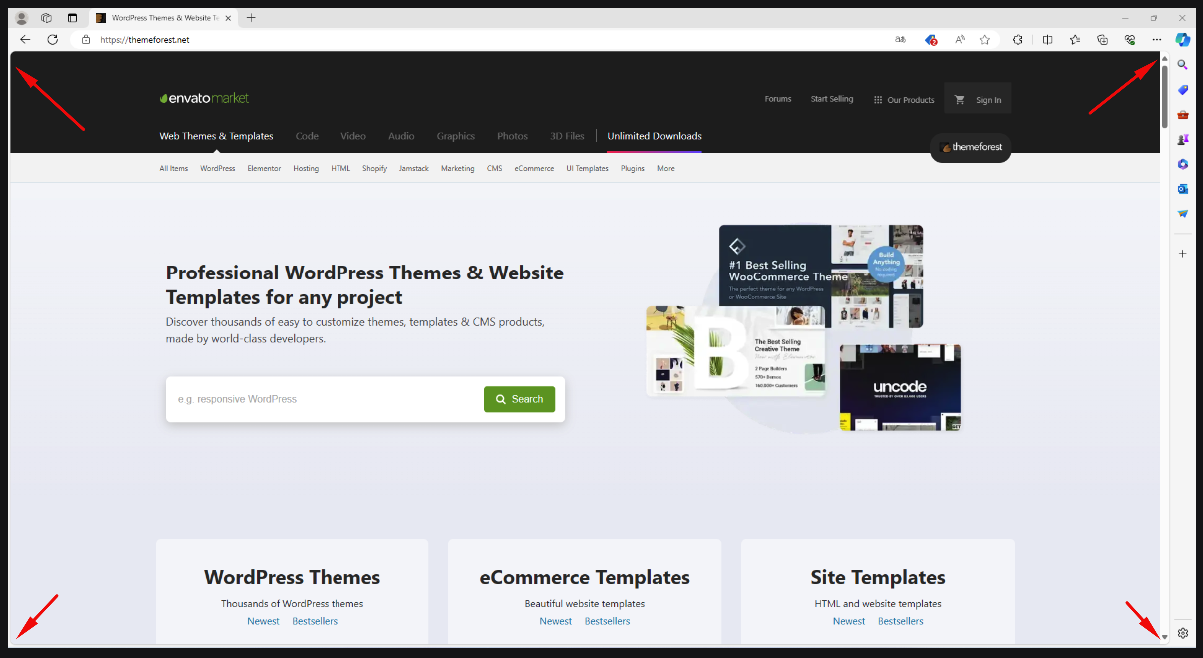Screen dimensions: 1203x658
Task: Open the shopping cart icon in site header
Action: (960, 99)
